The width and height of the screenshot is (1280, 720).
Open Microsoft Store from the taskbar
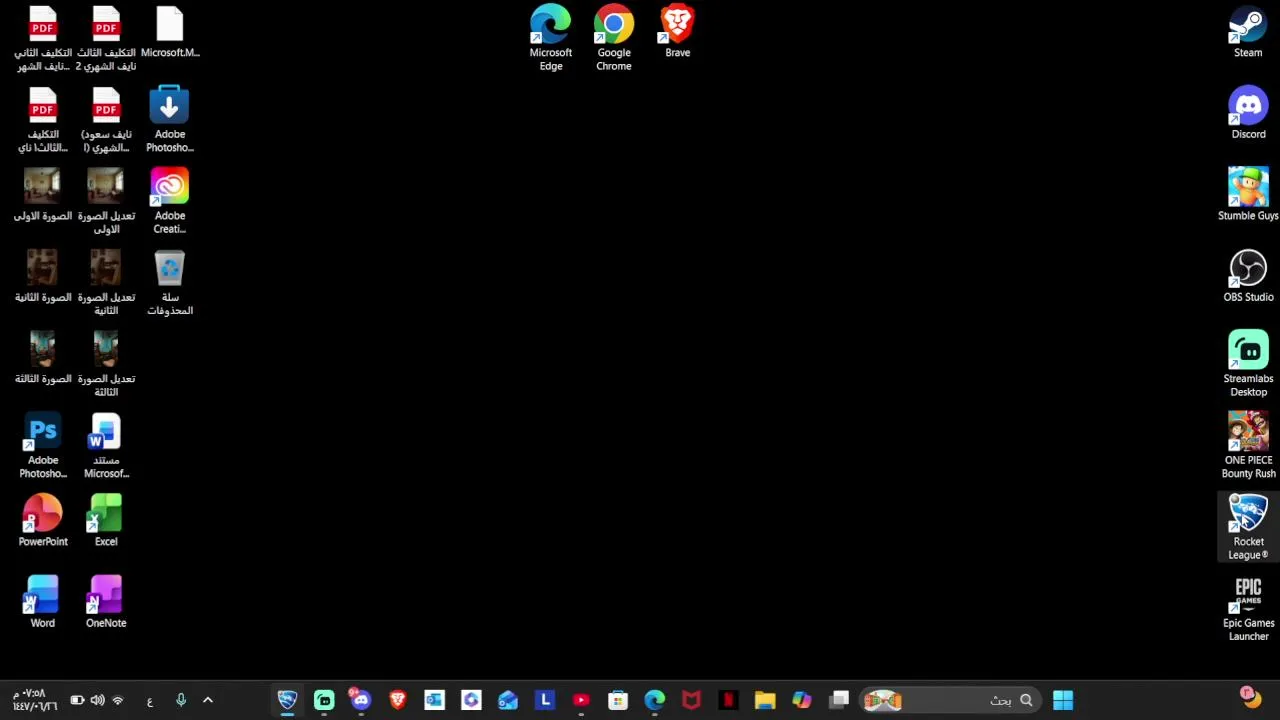tap(618, 700)
